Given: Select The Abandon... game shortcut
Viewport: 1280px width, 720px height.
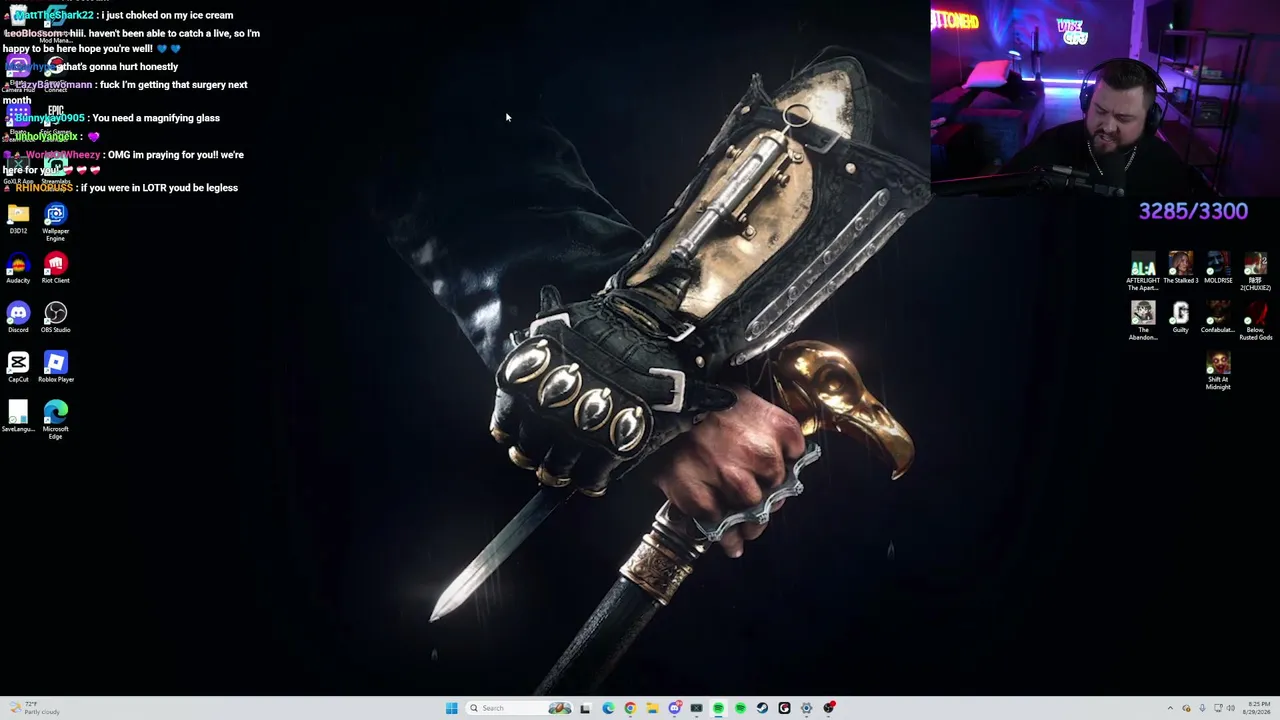Looking at the screenshot, I should click(1143, 321).
